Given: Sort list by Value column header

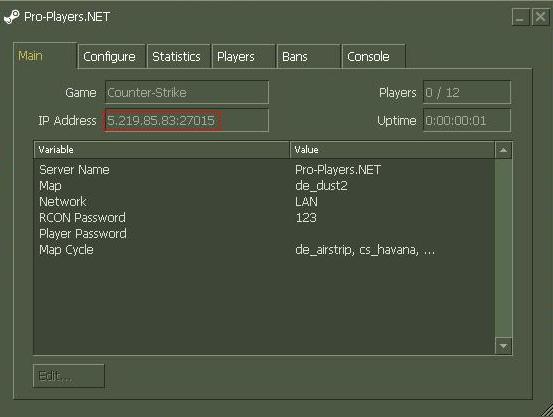Looking at the screenshot, I should (x=392, y=150).
